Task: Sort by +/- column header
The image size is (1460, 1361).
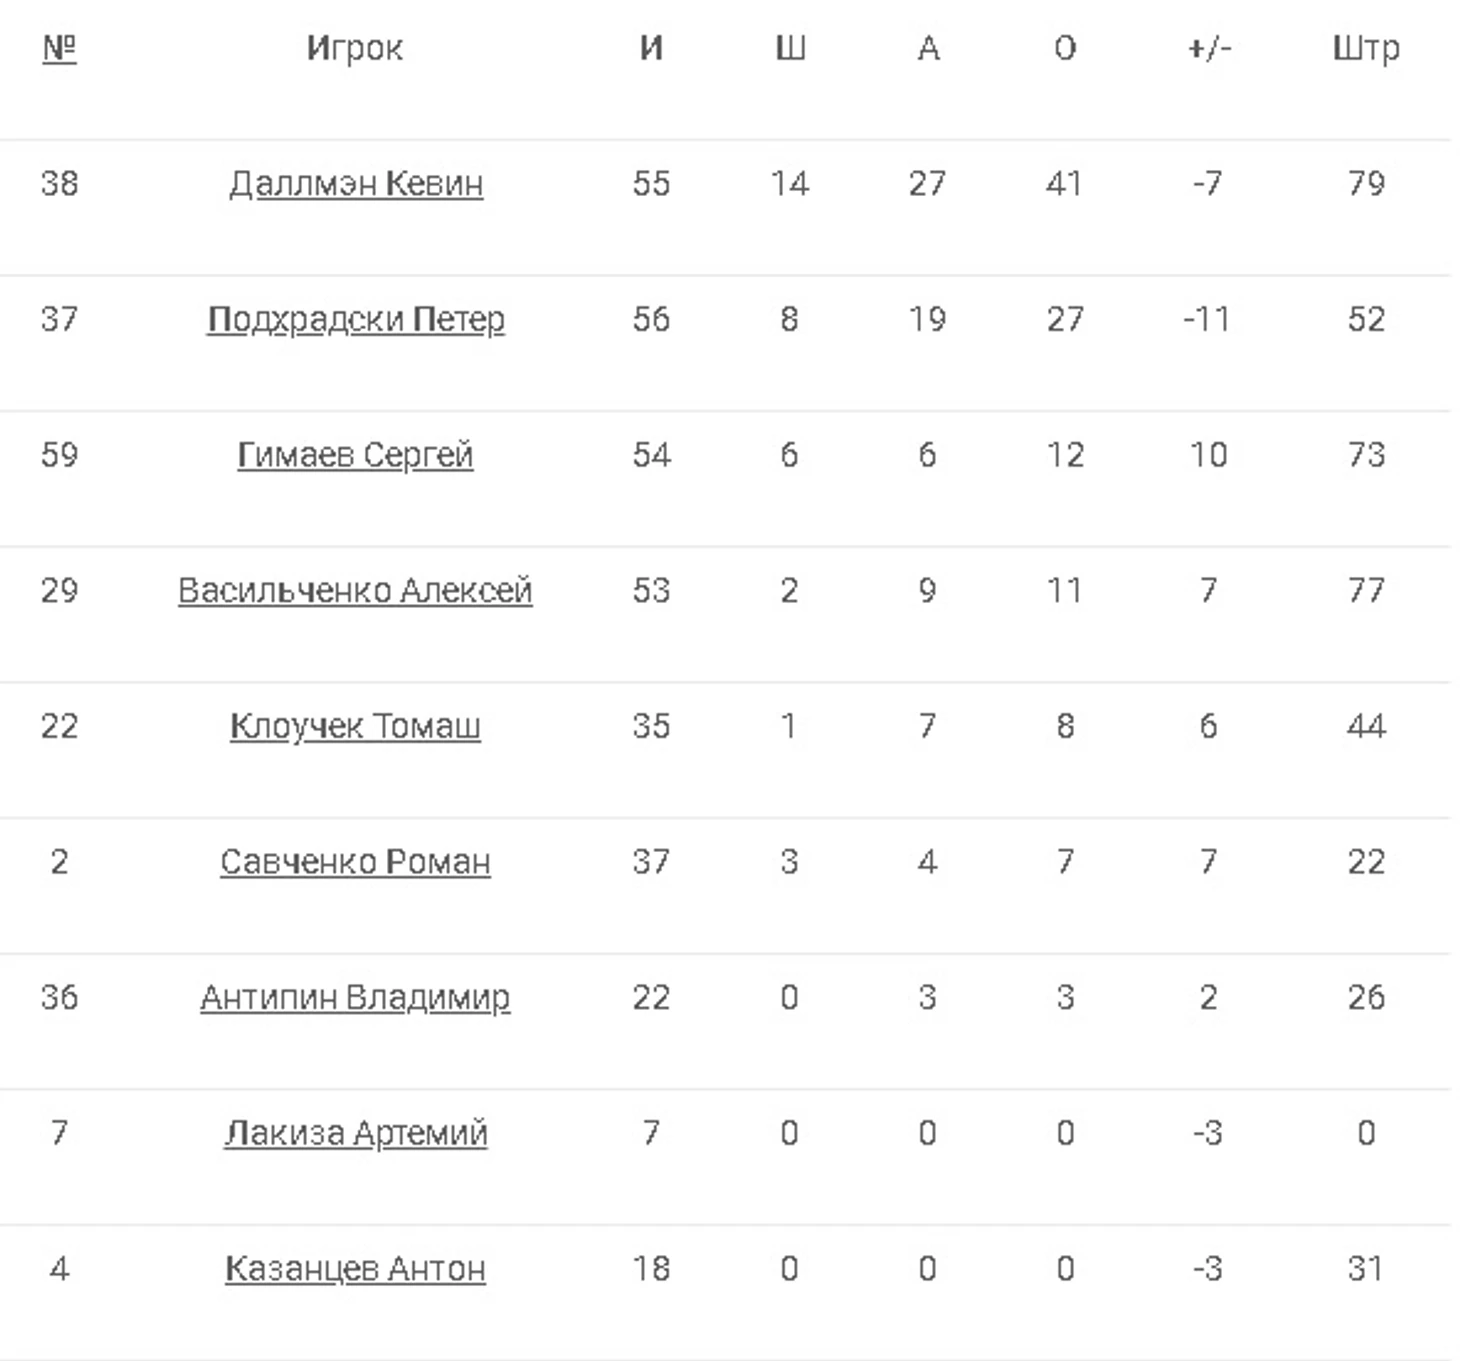Action: tap(1209, 48)
